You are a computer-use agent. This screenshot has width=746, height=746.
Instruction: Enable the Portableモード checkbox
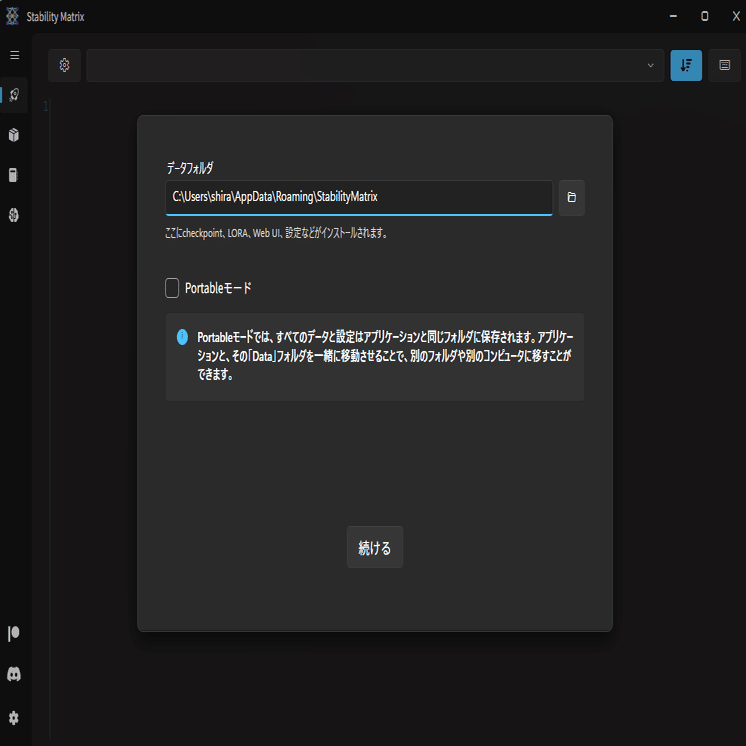click(172, 288)
